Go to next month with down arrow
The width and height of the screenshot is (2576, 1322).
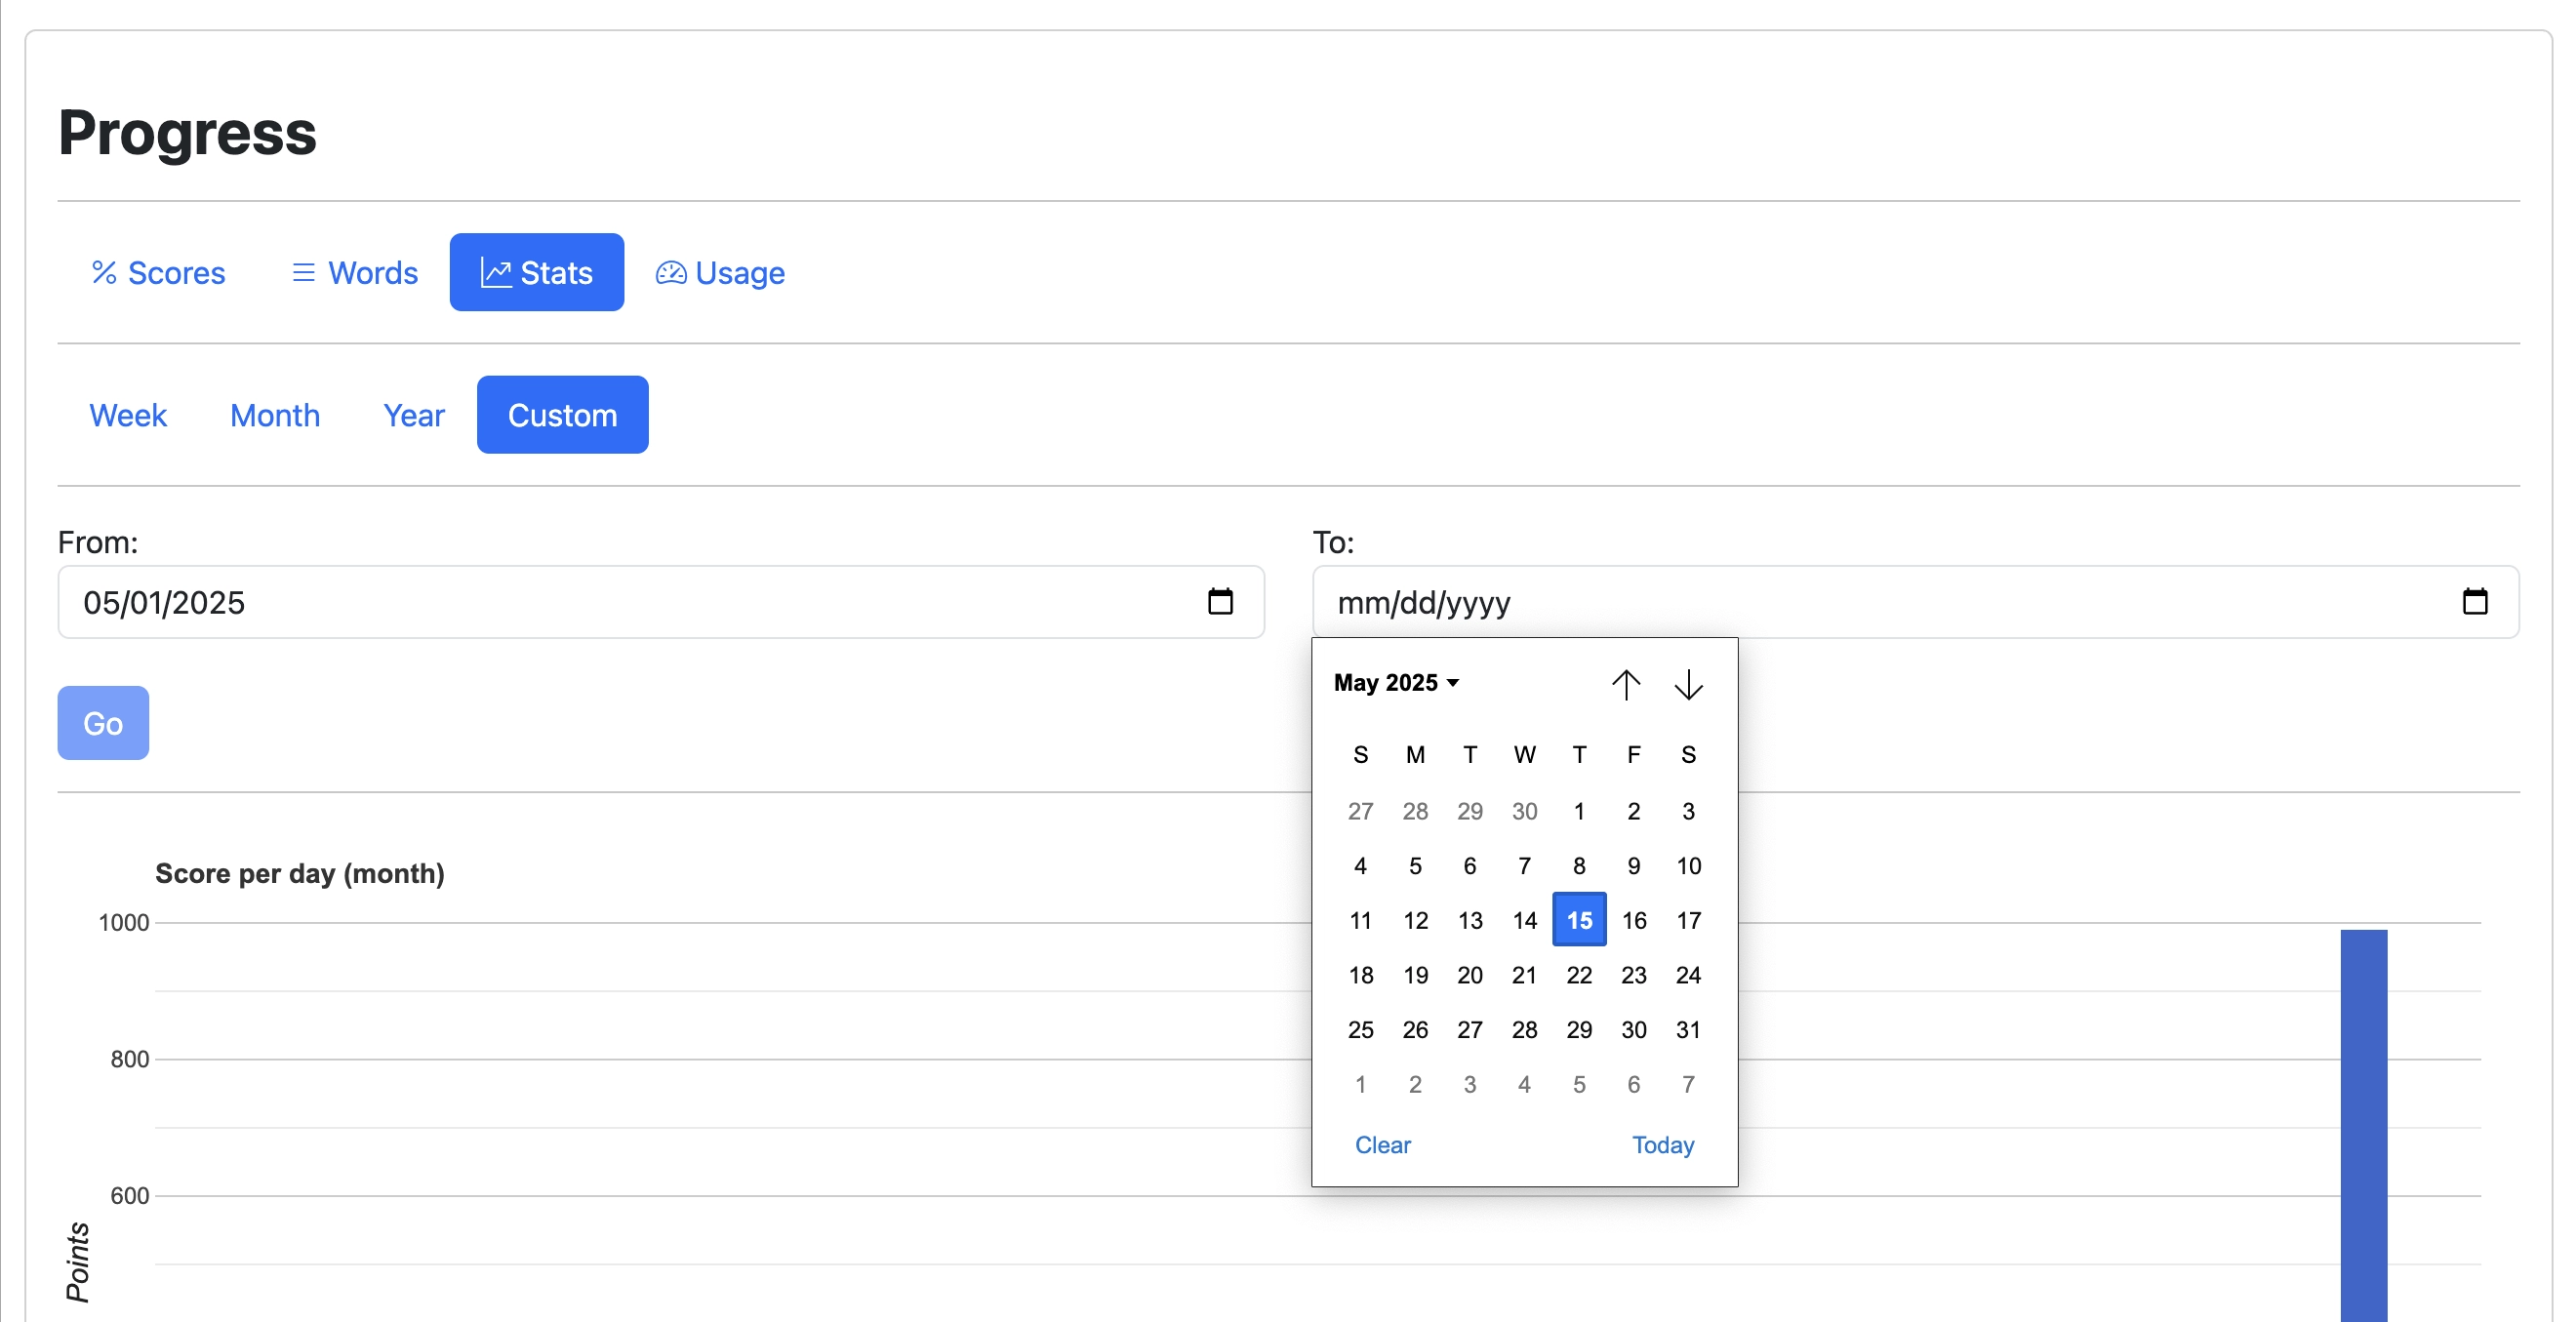[x=1689, y=685]
